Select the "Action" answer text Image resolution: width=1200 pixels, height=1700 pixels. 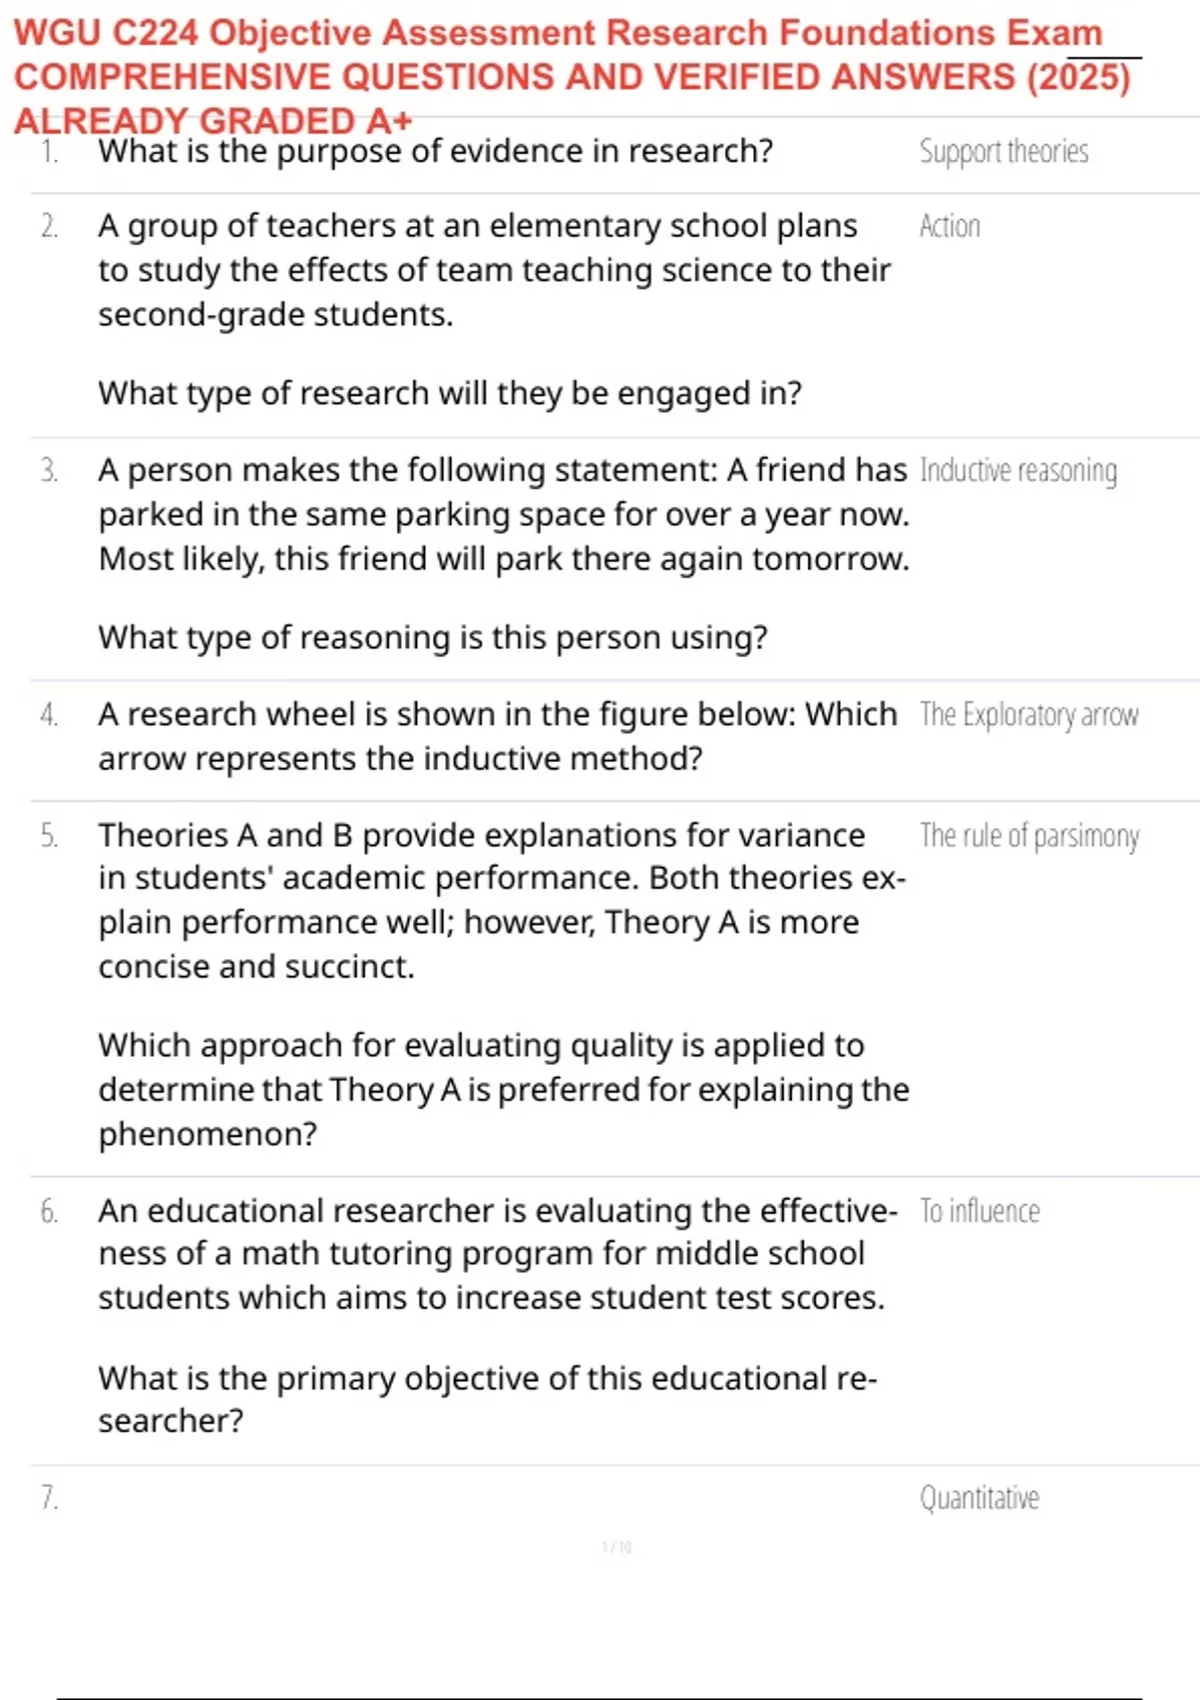pos(949,227)
